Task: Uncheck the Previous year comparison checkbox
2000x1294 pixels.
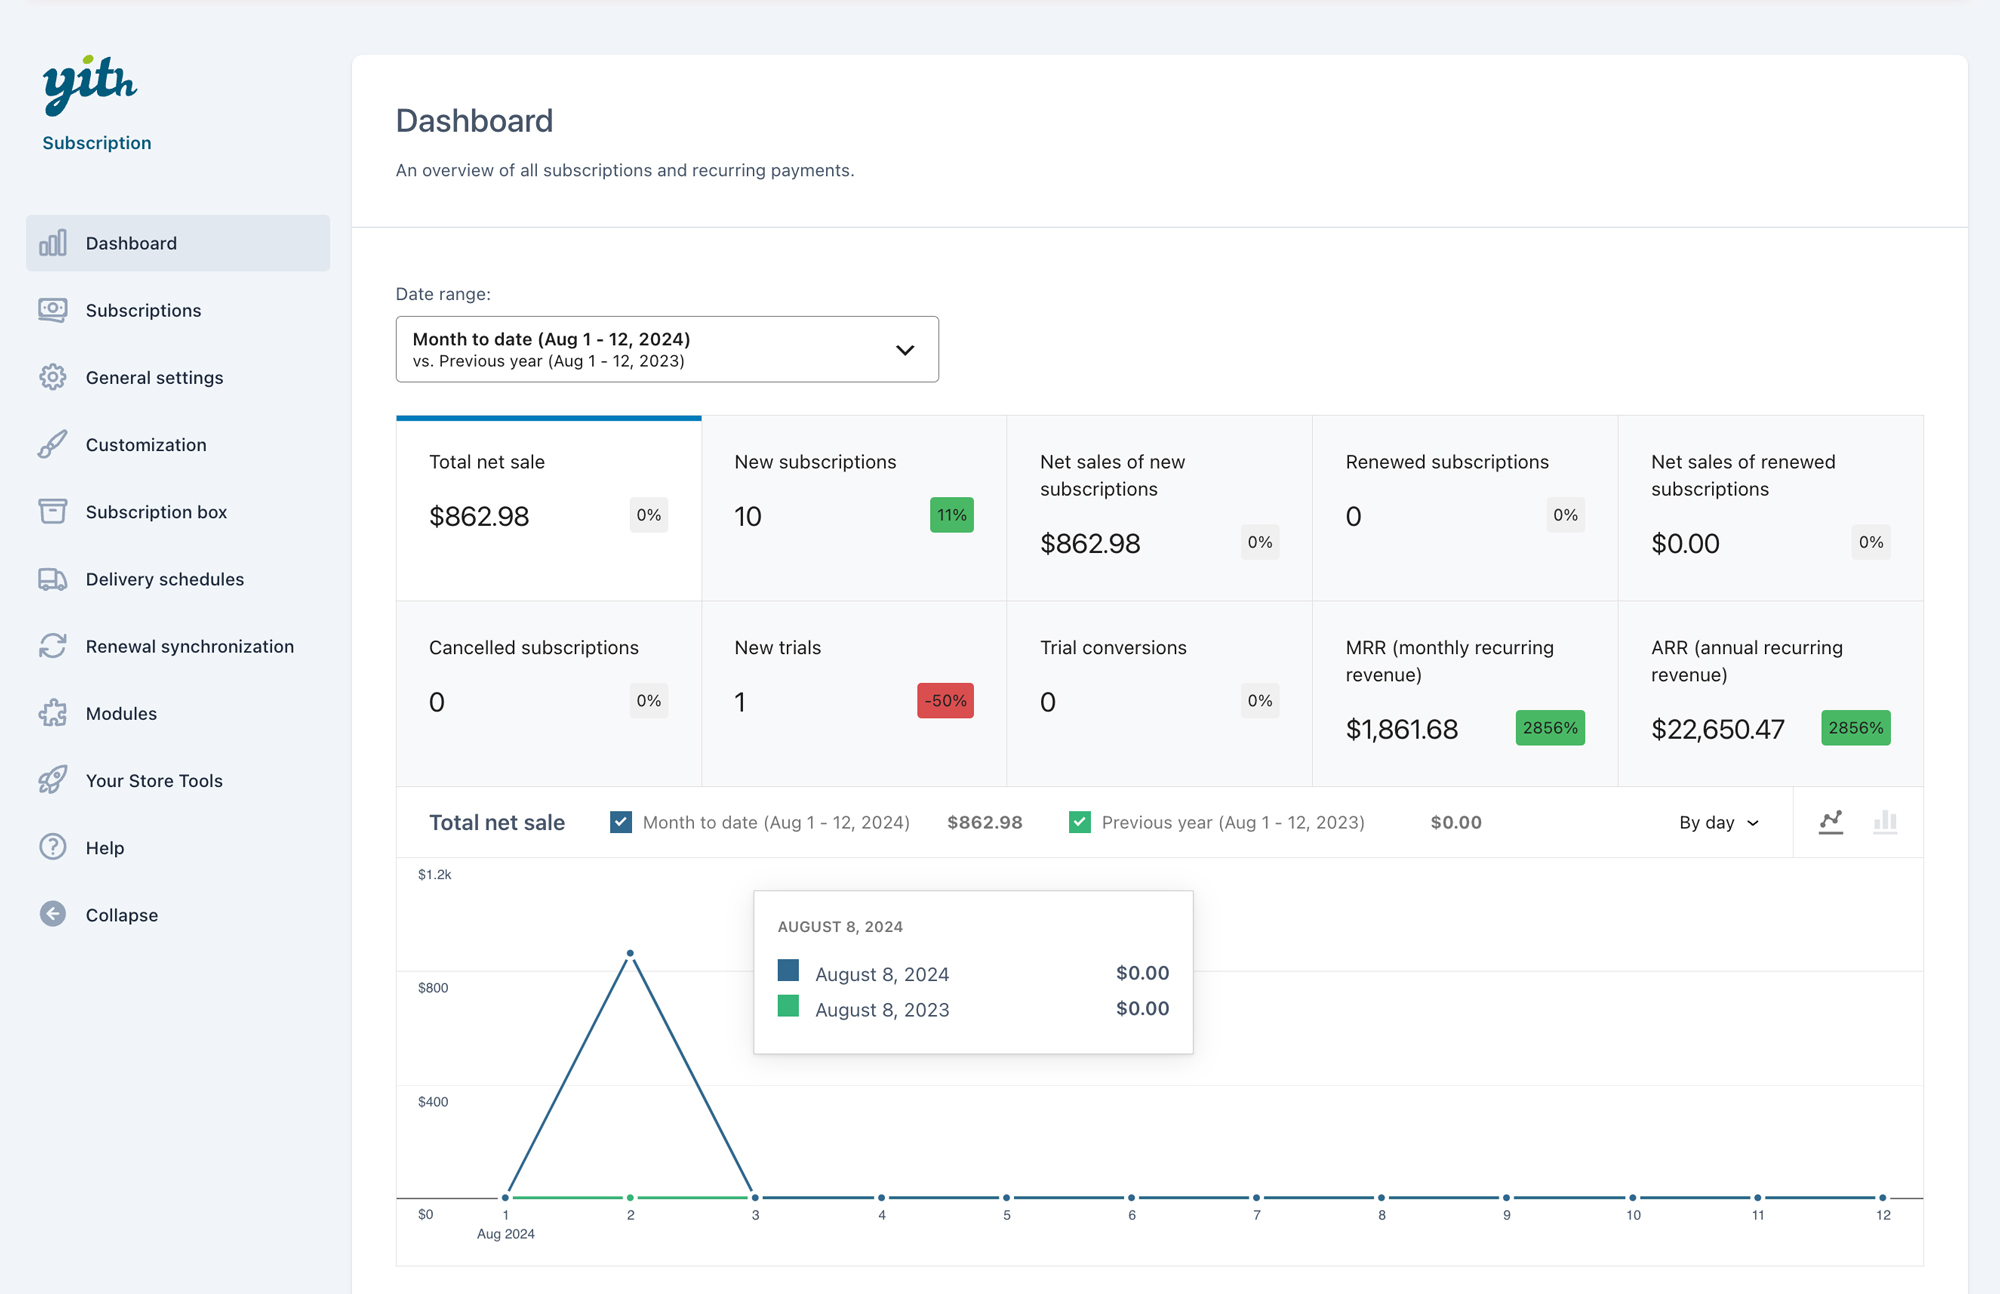Action: click(x=1080, y=822)
